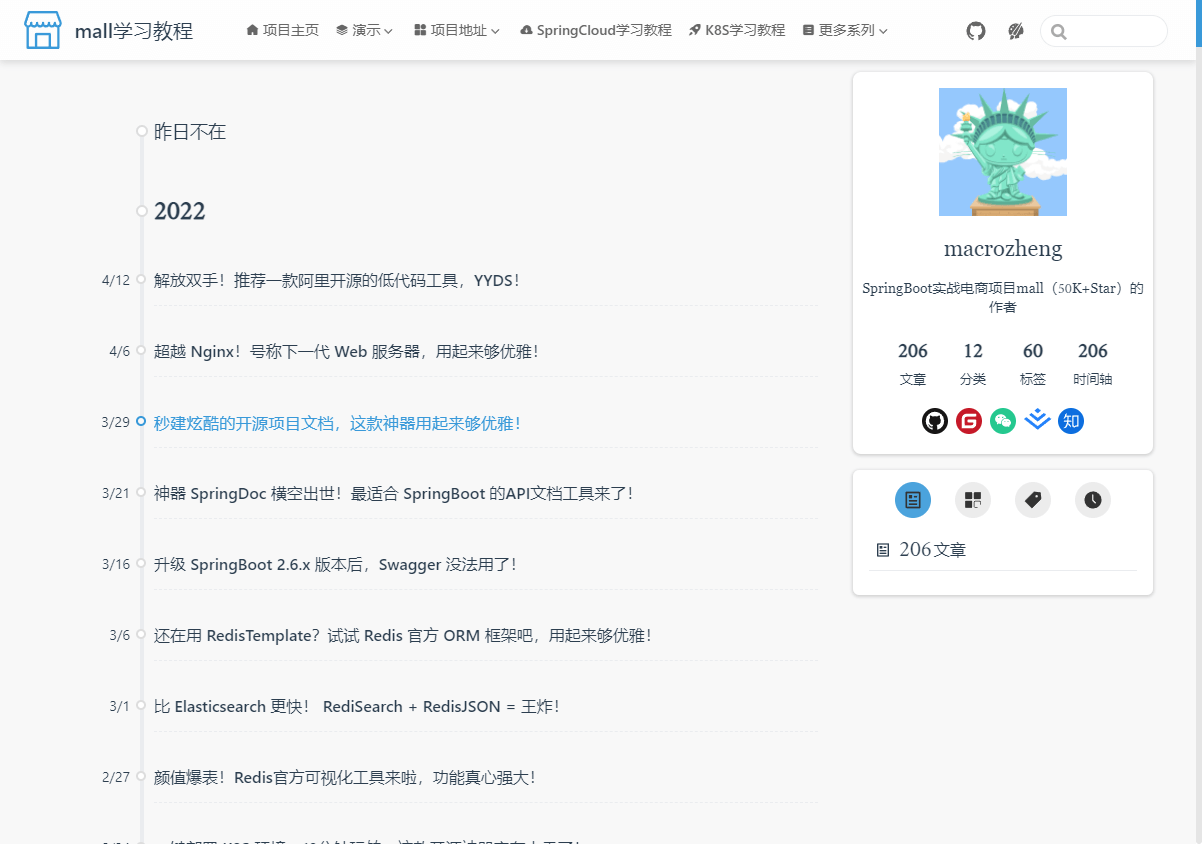The width and height of the screenshot is (1202, 844).
Task: Open article 比 Elasticsearch 更快！
Action: click(x=357, y=706)
